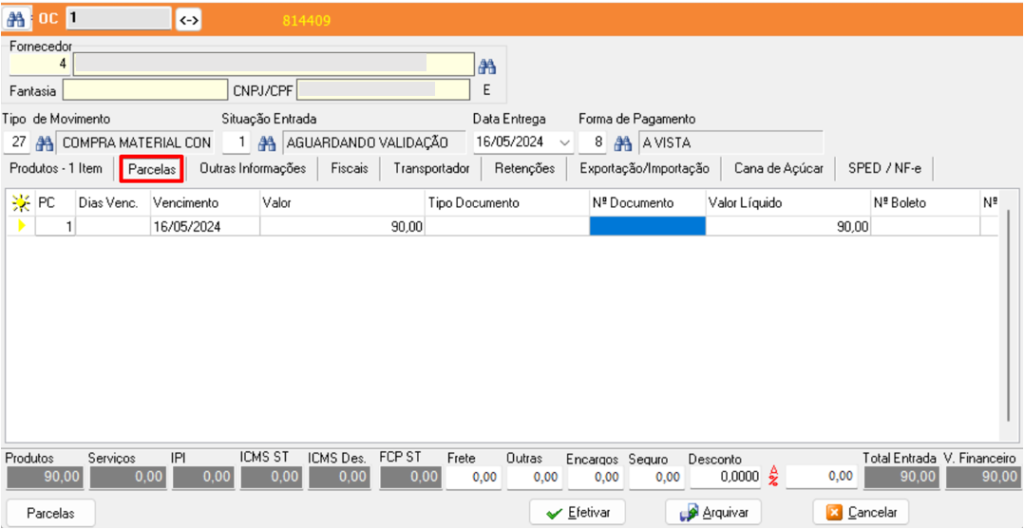1024x529 pixels.
Task: Switch to the Parcelas tab
Action: pos(152,169)
